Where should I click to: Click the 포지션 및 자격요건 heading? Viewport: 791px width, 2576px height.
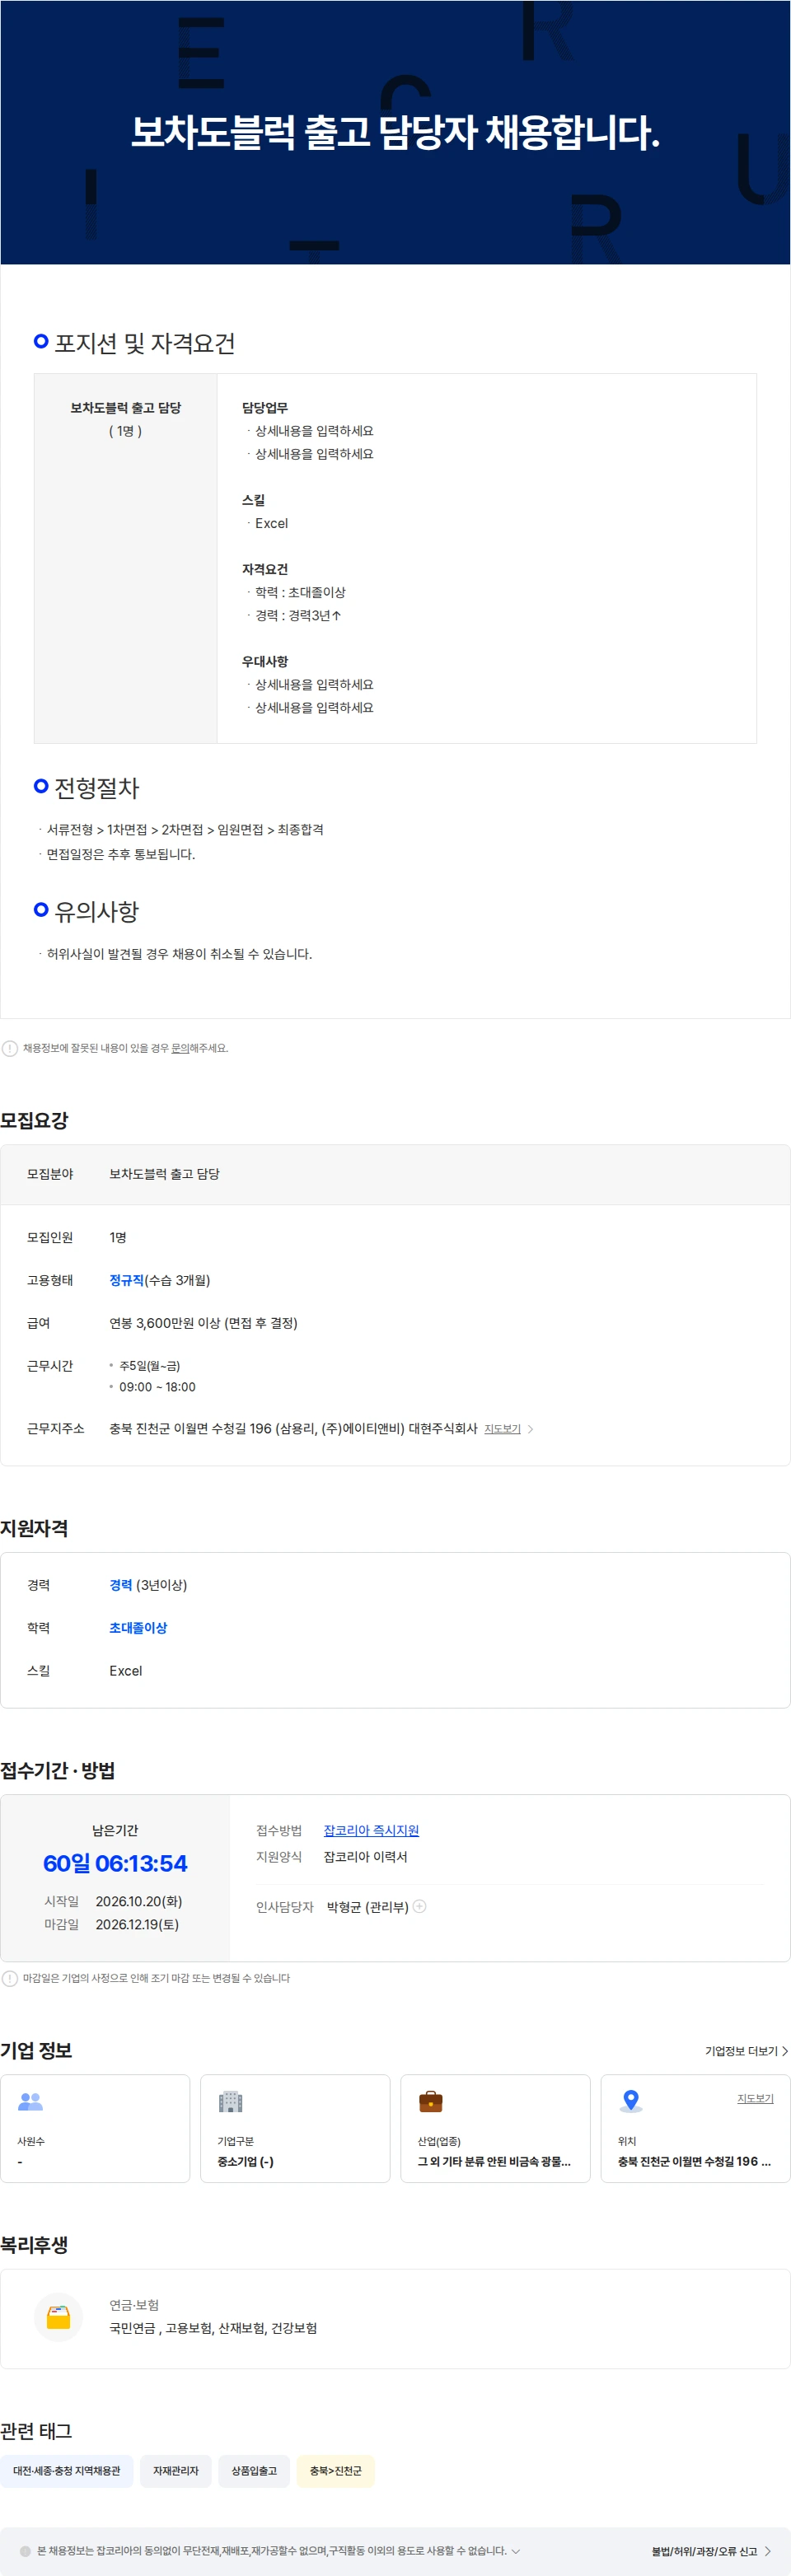(145, 343)
